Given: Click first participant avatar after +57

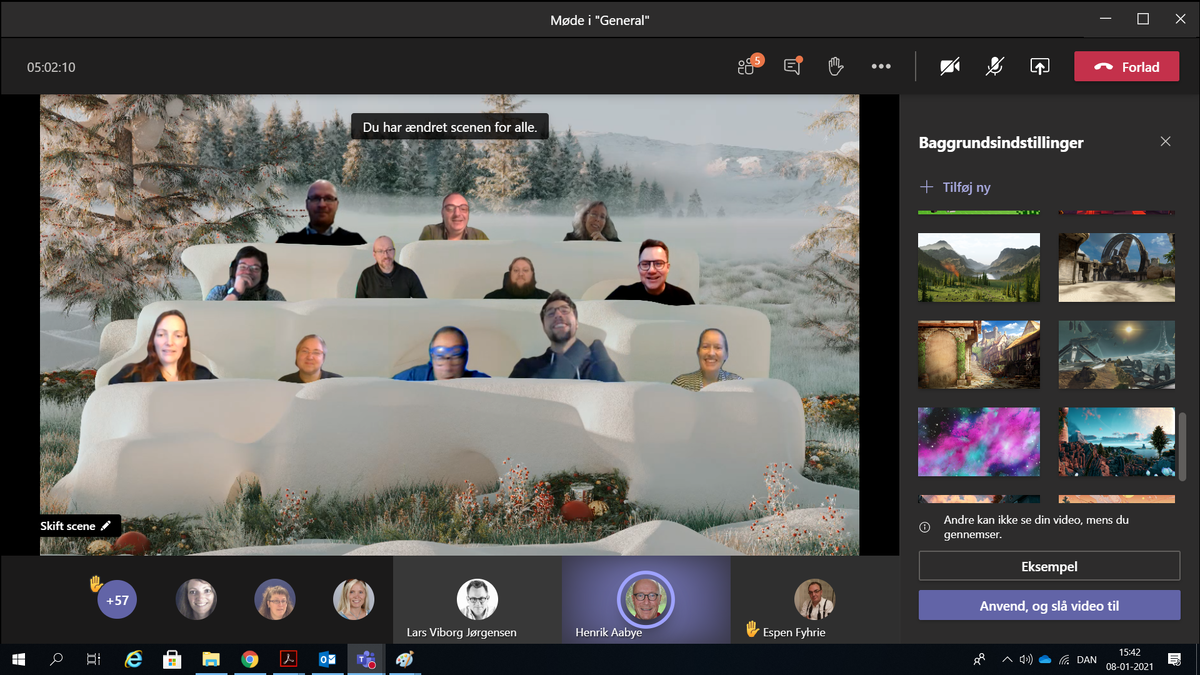Looking at the screenshot, I should 196,600.
